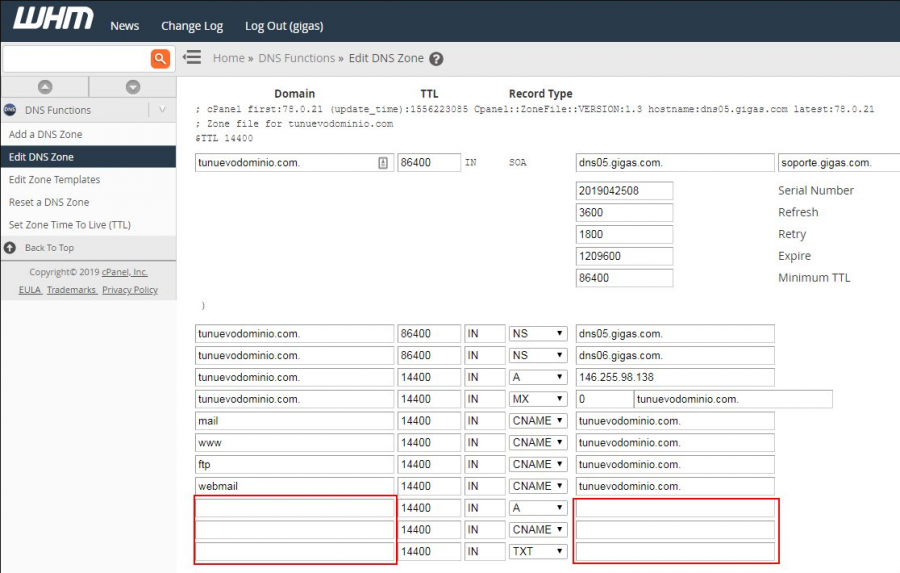Open the help question mark icon

436,59
